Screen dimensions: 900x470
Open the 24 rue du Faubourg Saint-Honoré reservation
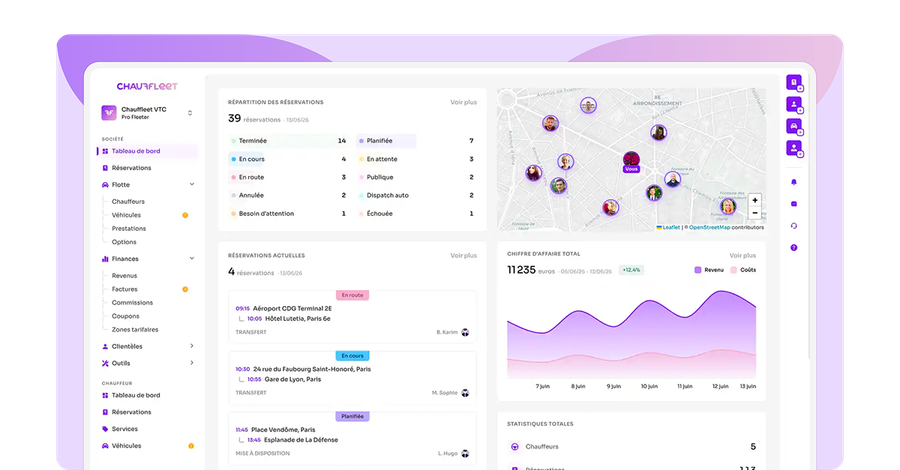352,379
